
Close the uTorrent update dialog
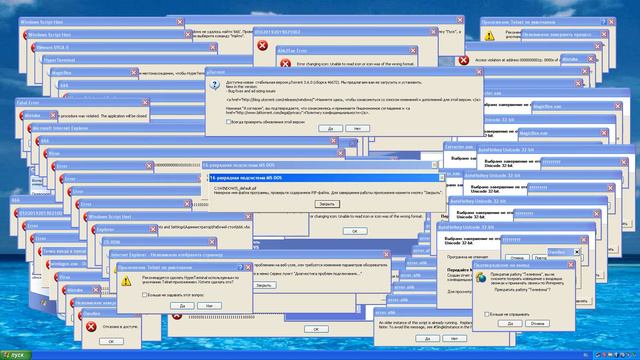(479, 72)
